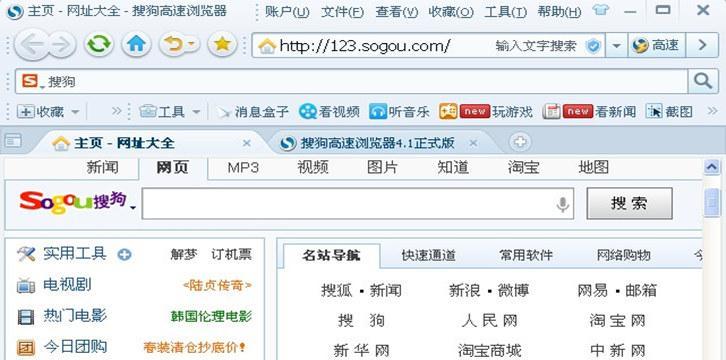The height and width of the screenshot is (360, 726).
Task: Open the 韩国伦理电影 link
Action: [x=211, y=317]
